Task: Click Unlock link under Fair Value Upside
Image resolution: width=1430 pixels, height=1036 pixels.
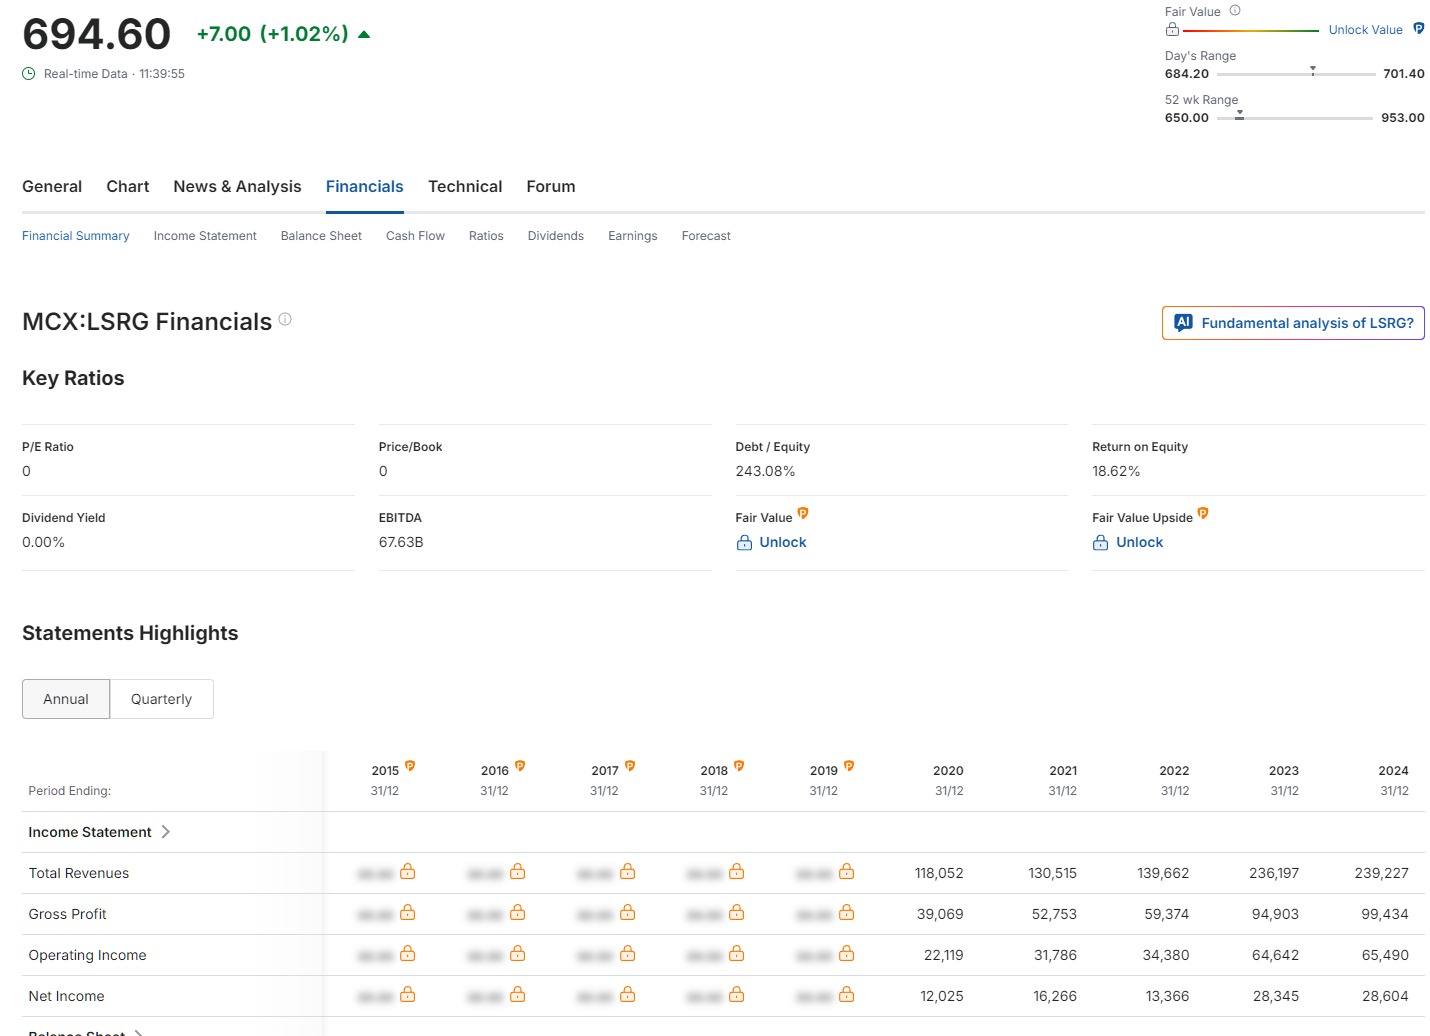Action: (x=1139, y=542)
